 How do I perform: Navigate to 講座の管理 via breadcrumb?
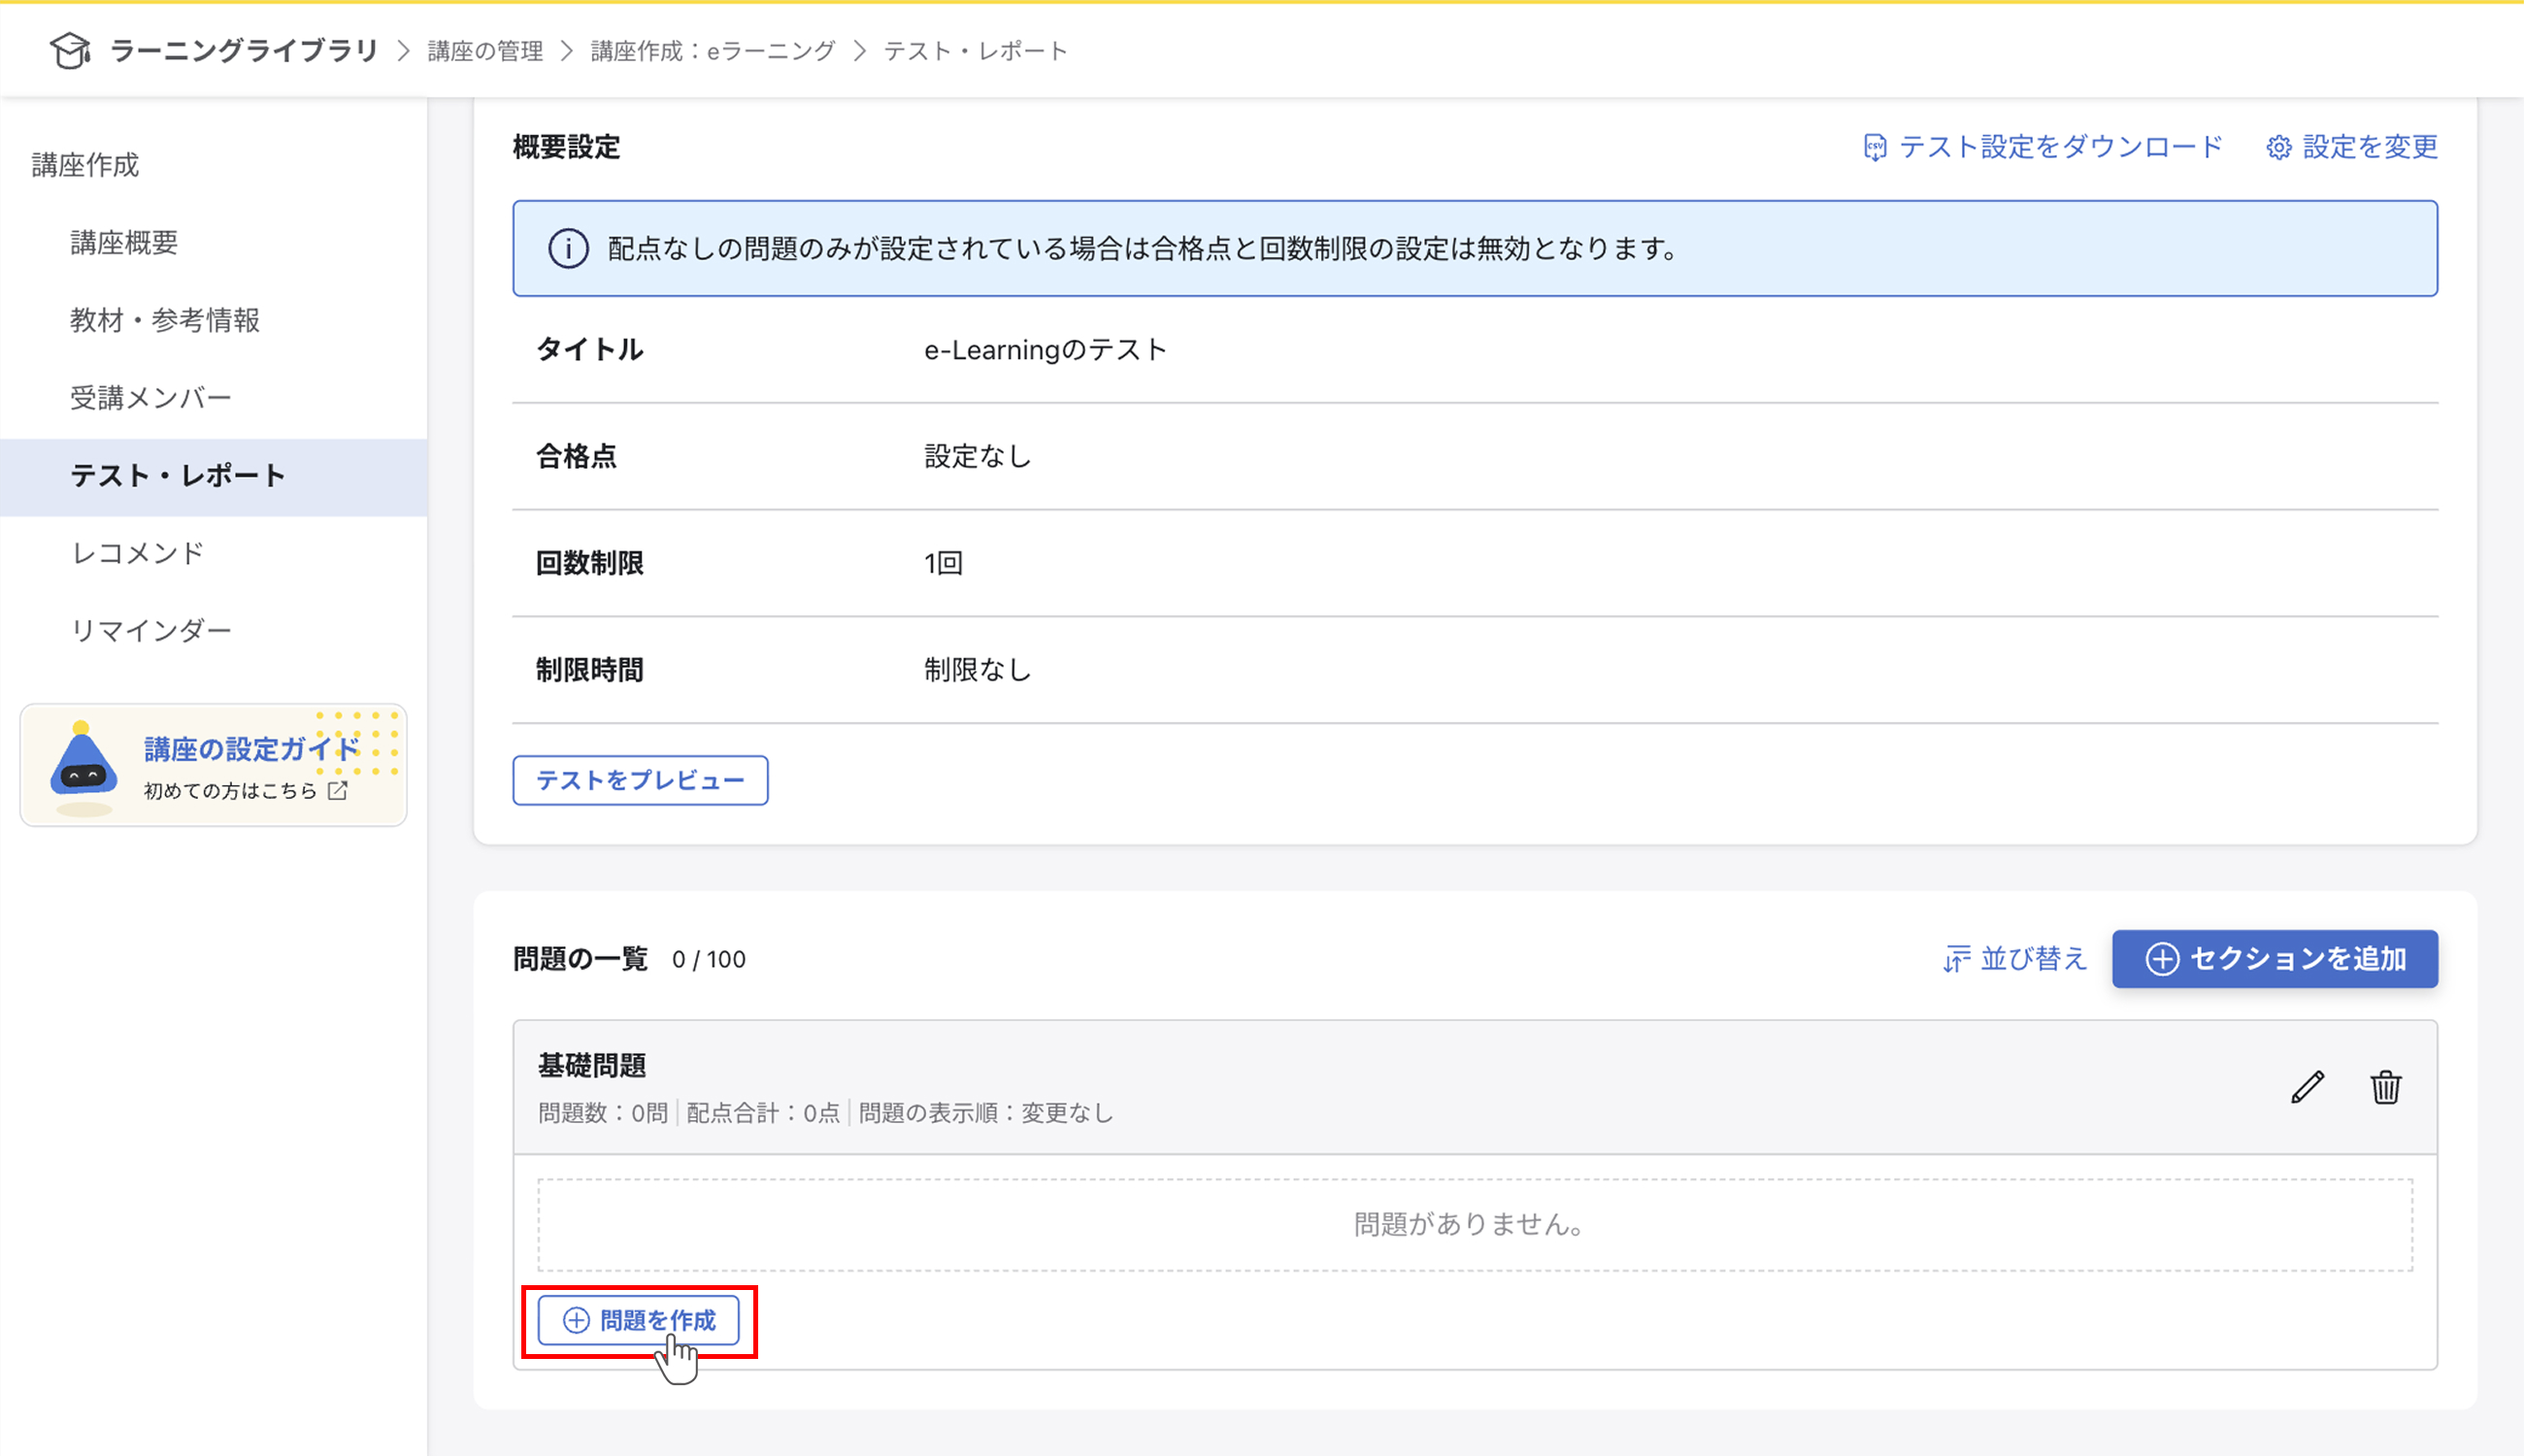click(x=484, y=50)
